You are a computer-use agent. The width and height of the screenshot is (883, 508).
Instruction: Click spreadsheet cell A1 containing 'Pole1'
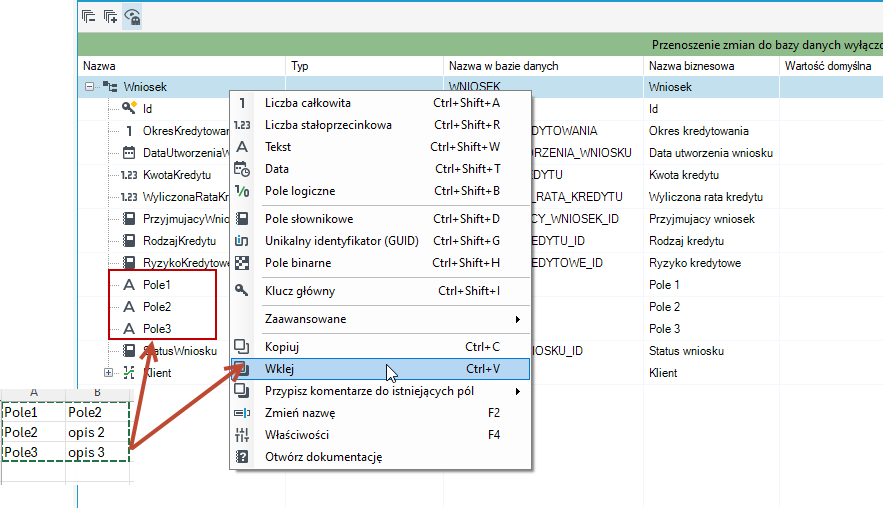pos(34,412)
